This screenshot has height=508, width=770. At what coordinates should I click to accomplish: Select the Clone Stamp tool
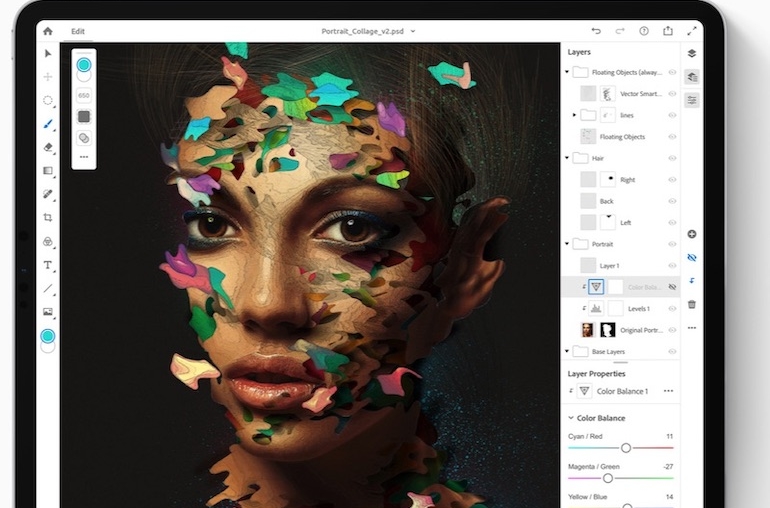pyautogui.click(x=48, y=241)
